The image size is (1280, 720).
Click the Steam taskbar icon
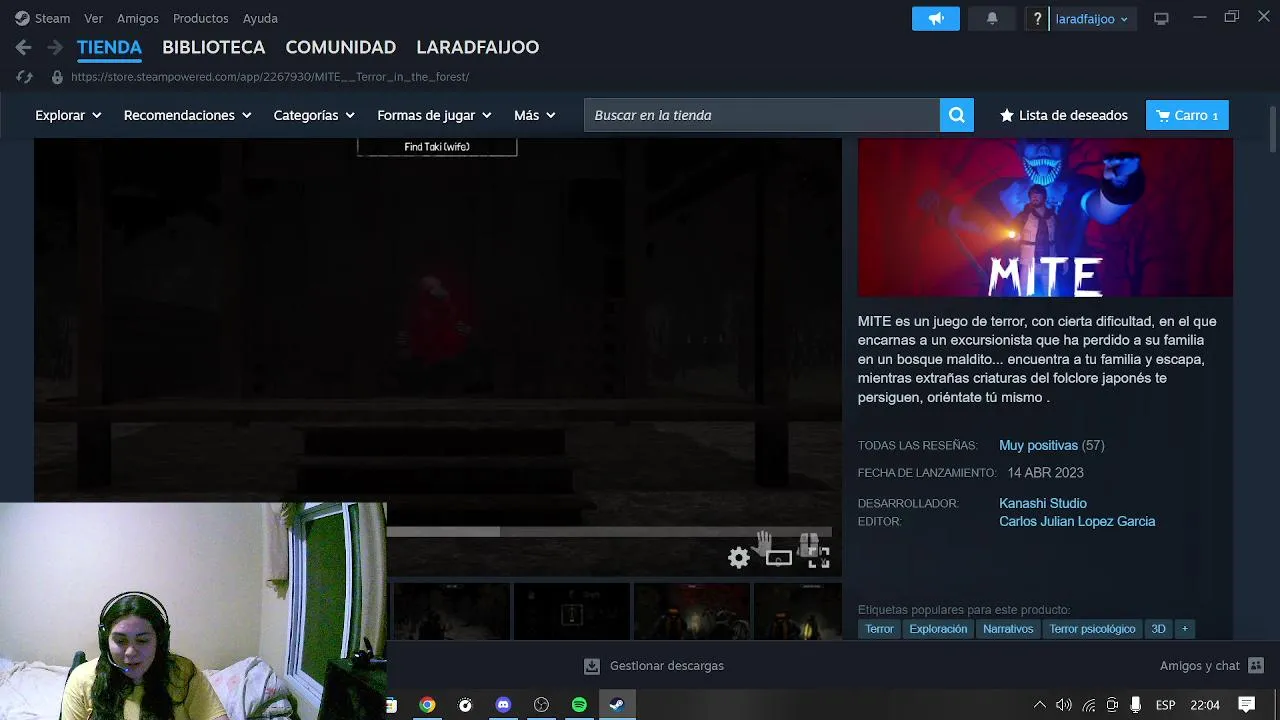coord(617,705)
